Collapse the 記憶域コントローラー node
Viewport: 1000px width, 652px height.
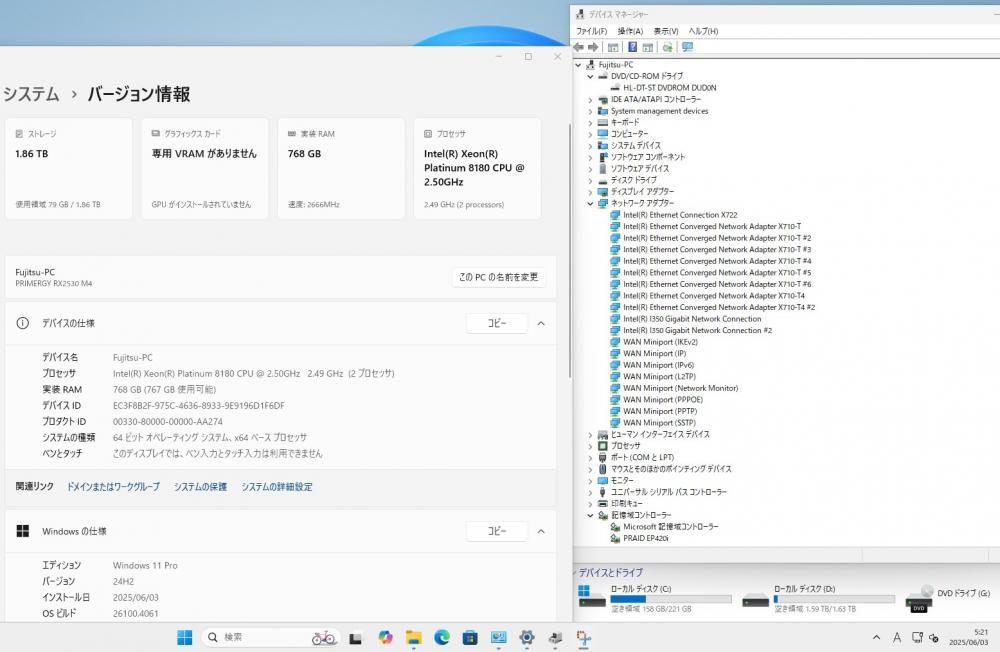590,515
